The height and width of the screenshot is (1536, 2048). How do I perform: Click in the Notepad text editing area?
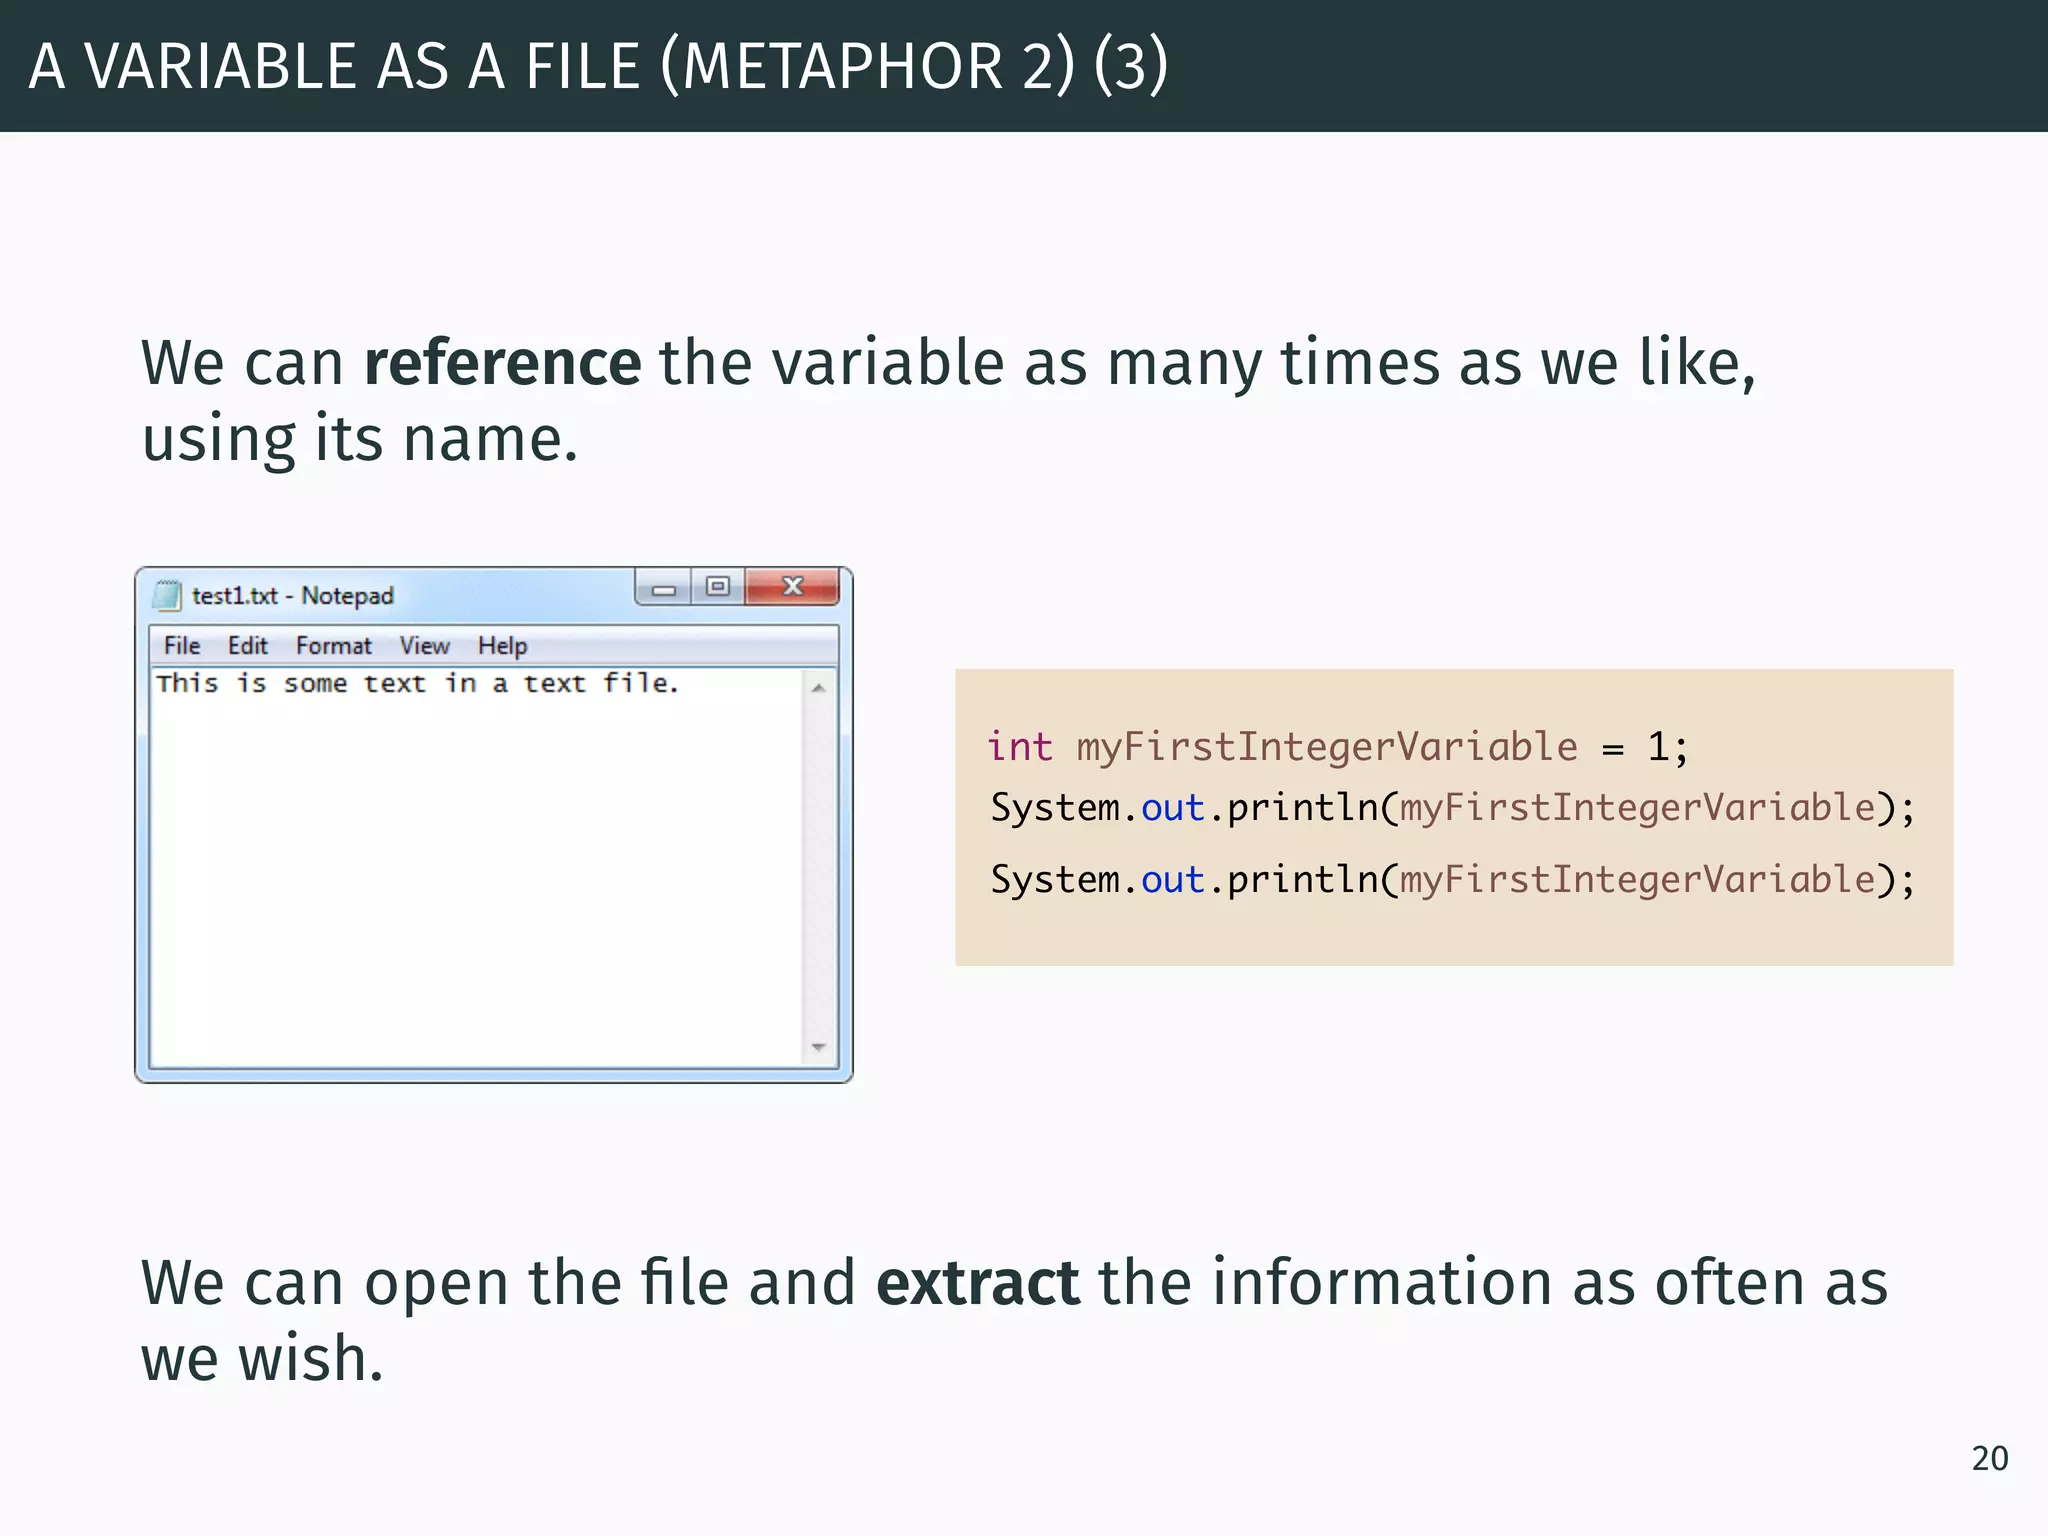(x=477, y=868)
